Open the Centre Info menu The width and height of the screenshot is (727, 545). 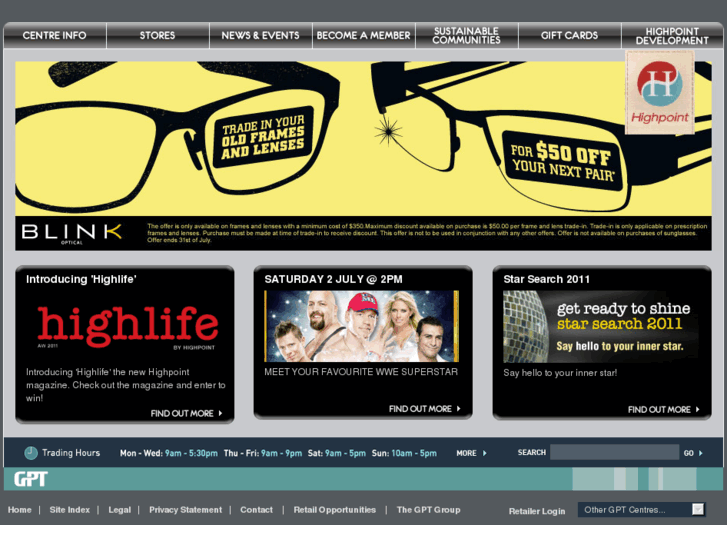click(55, 35)
